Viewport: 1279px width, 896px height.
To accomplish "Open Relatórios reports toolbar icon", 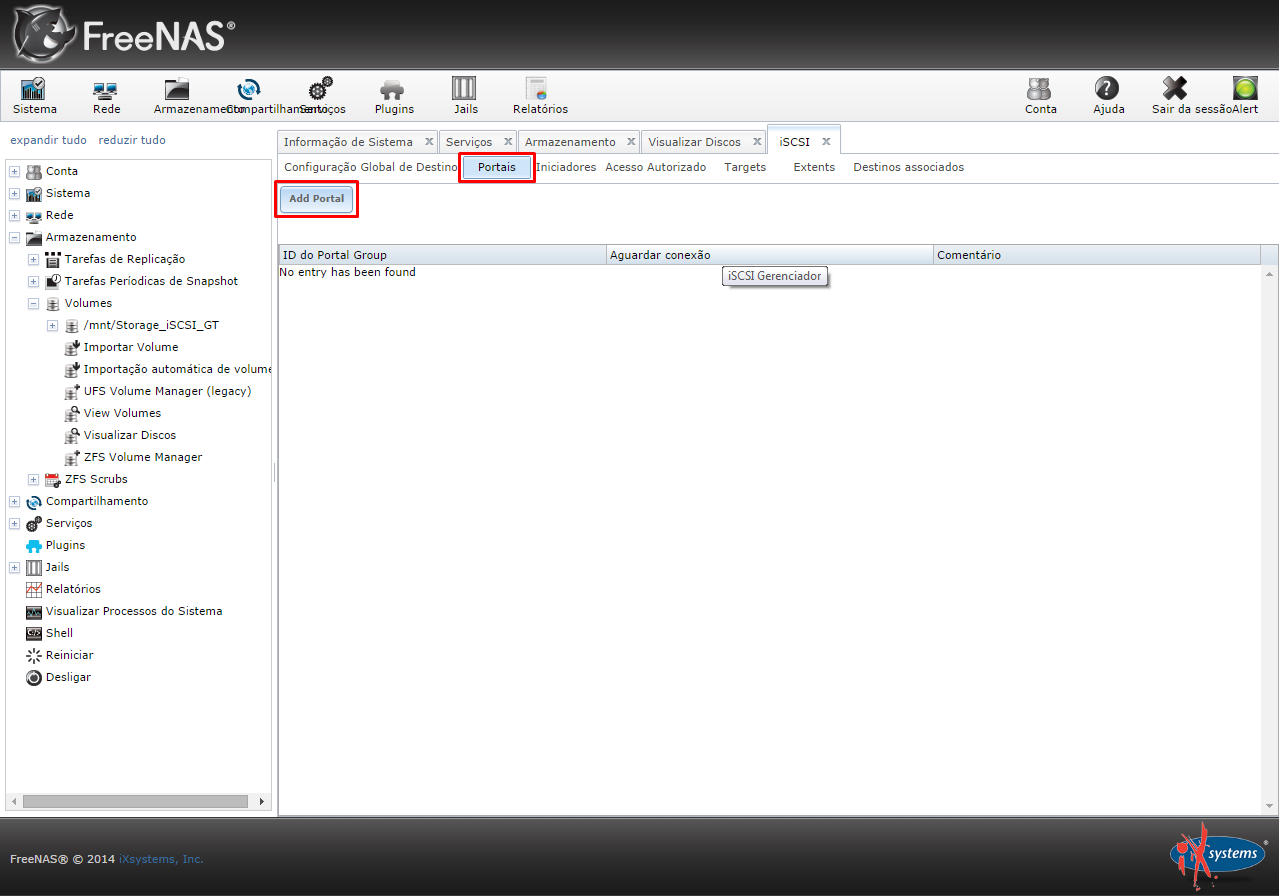I will [x=539, y=90].
